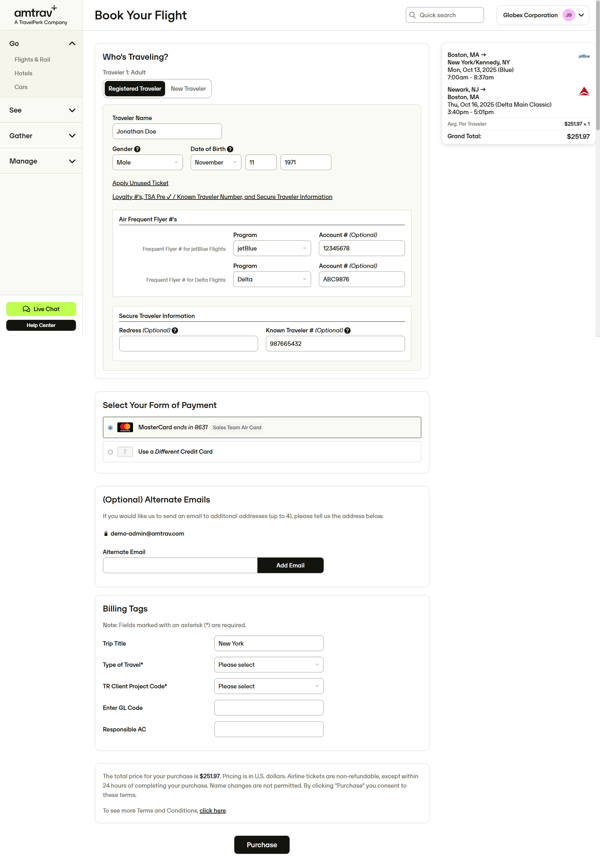Screen dimensions: 600x866
Task: Select Use a Different Credit Card option
Action: click(x=110, y=452)
